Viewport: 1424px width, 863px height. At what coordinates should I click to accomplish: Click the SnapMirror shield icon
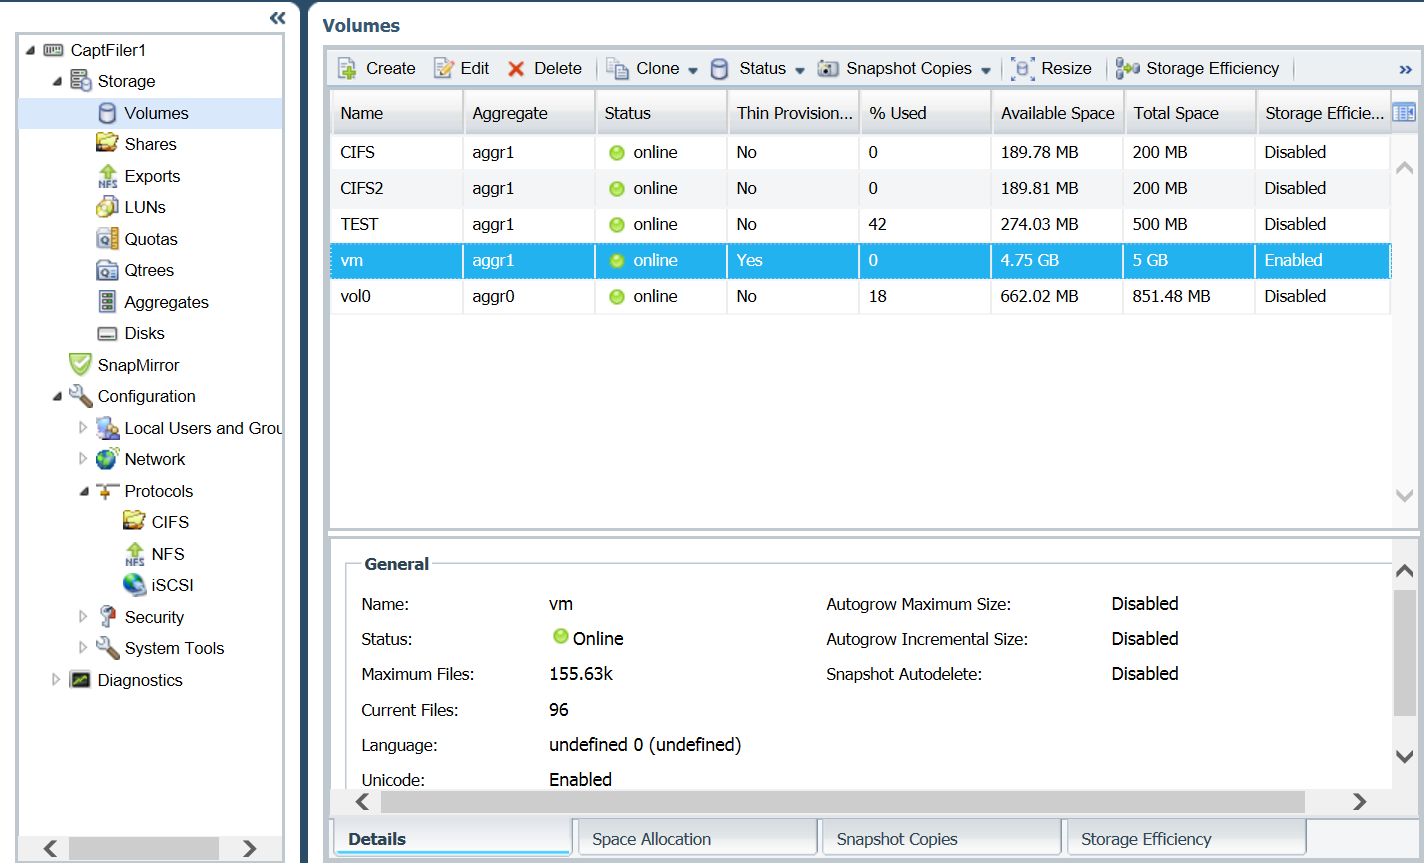80,365
